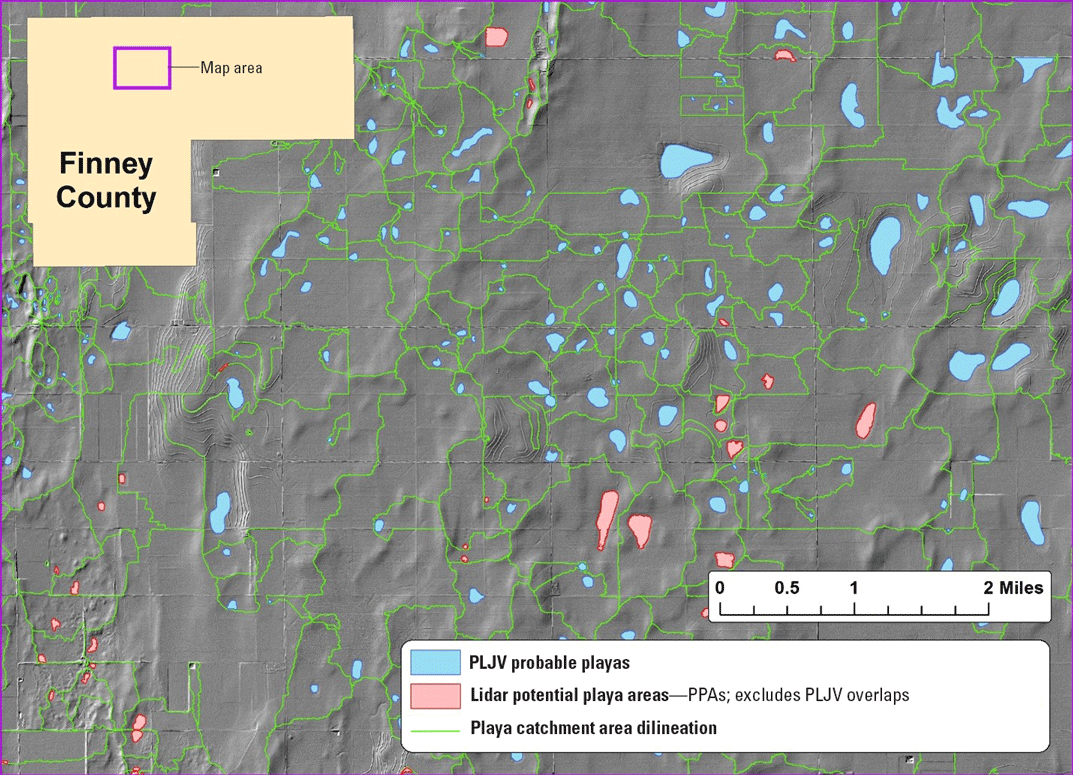The height and width of the screenshot is (775, 1073).
Task: Click the "Map area" inset label
Action: coord(231,68)
